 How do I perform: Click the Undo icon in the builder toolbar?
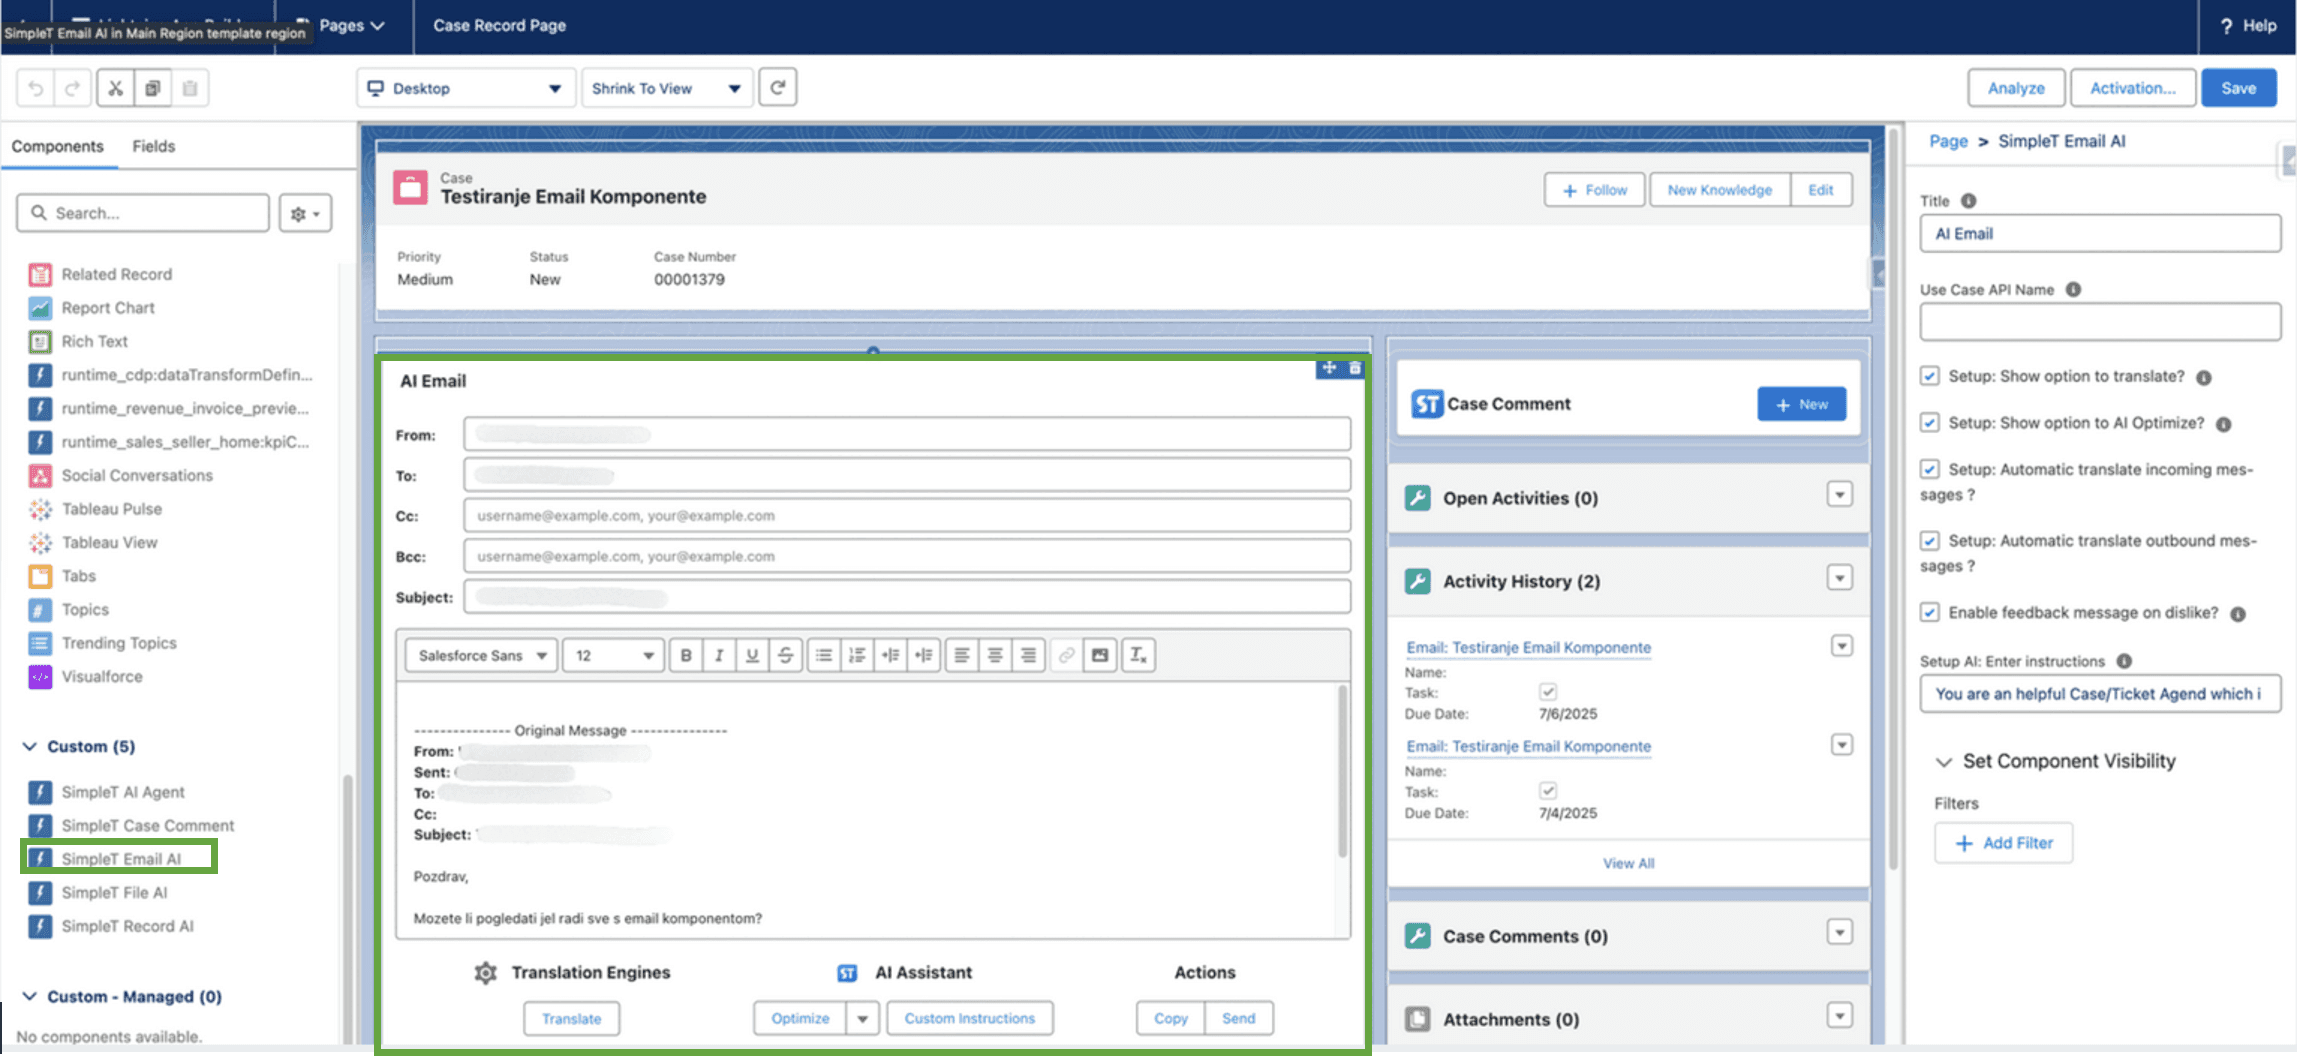point(35,87)
